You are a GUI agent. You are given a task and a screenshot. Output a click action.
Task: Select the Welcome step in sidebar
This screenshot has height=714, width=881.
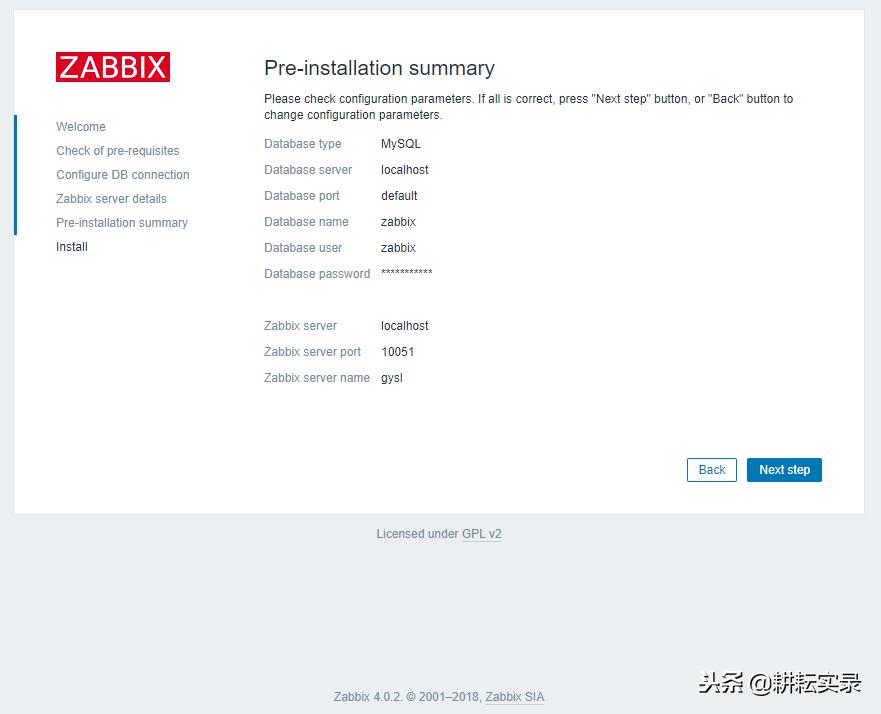point(80,127)
